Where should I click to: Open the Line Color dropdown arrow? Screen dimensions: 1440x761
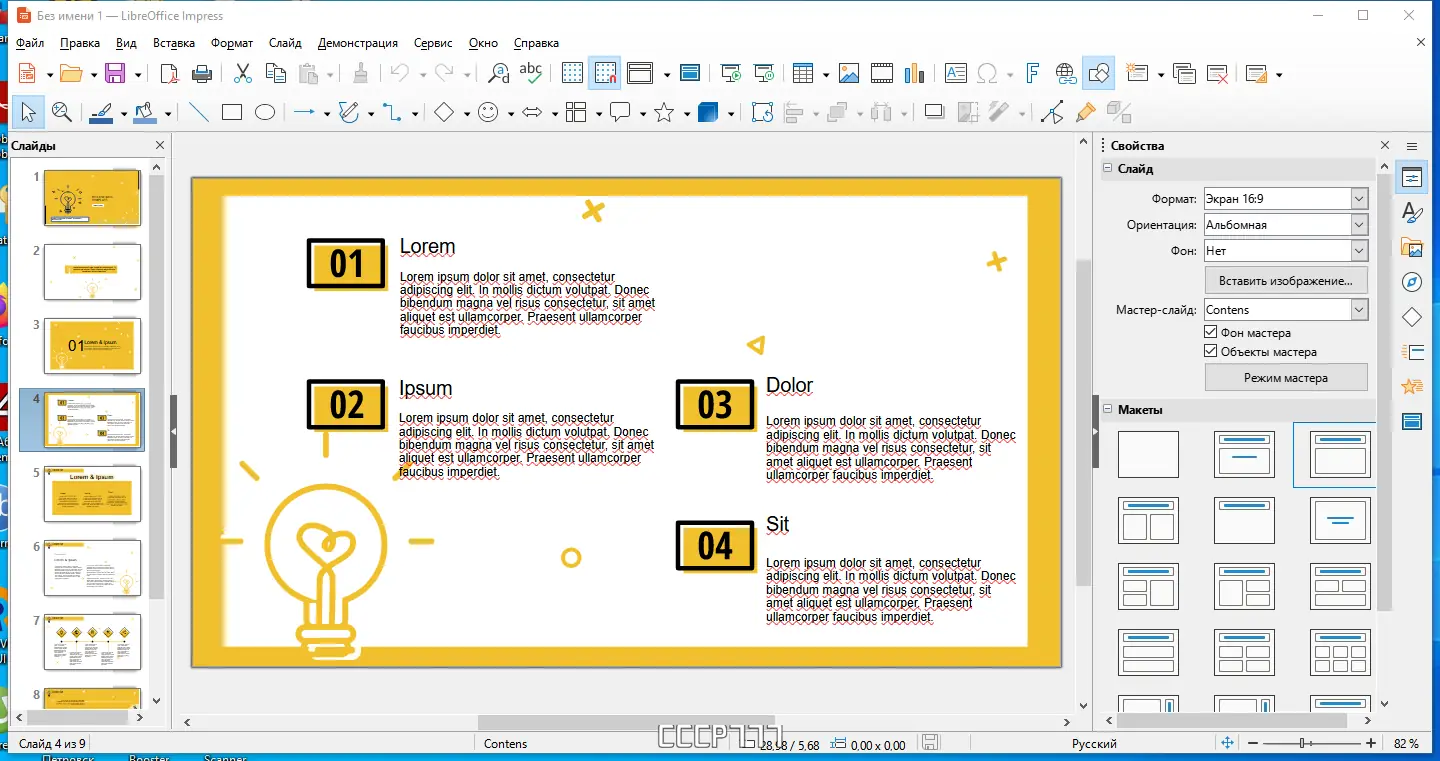pyautogui.click(x=124, y=113)
